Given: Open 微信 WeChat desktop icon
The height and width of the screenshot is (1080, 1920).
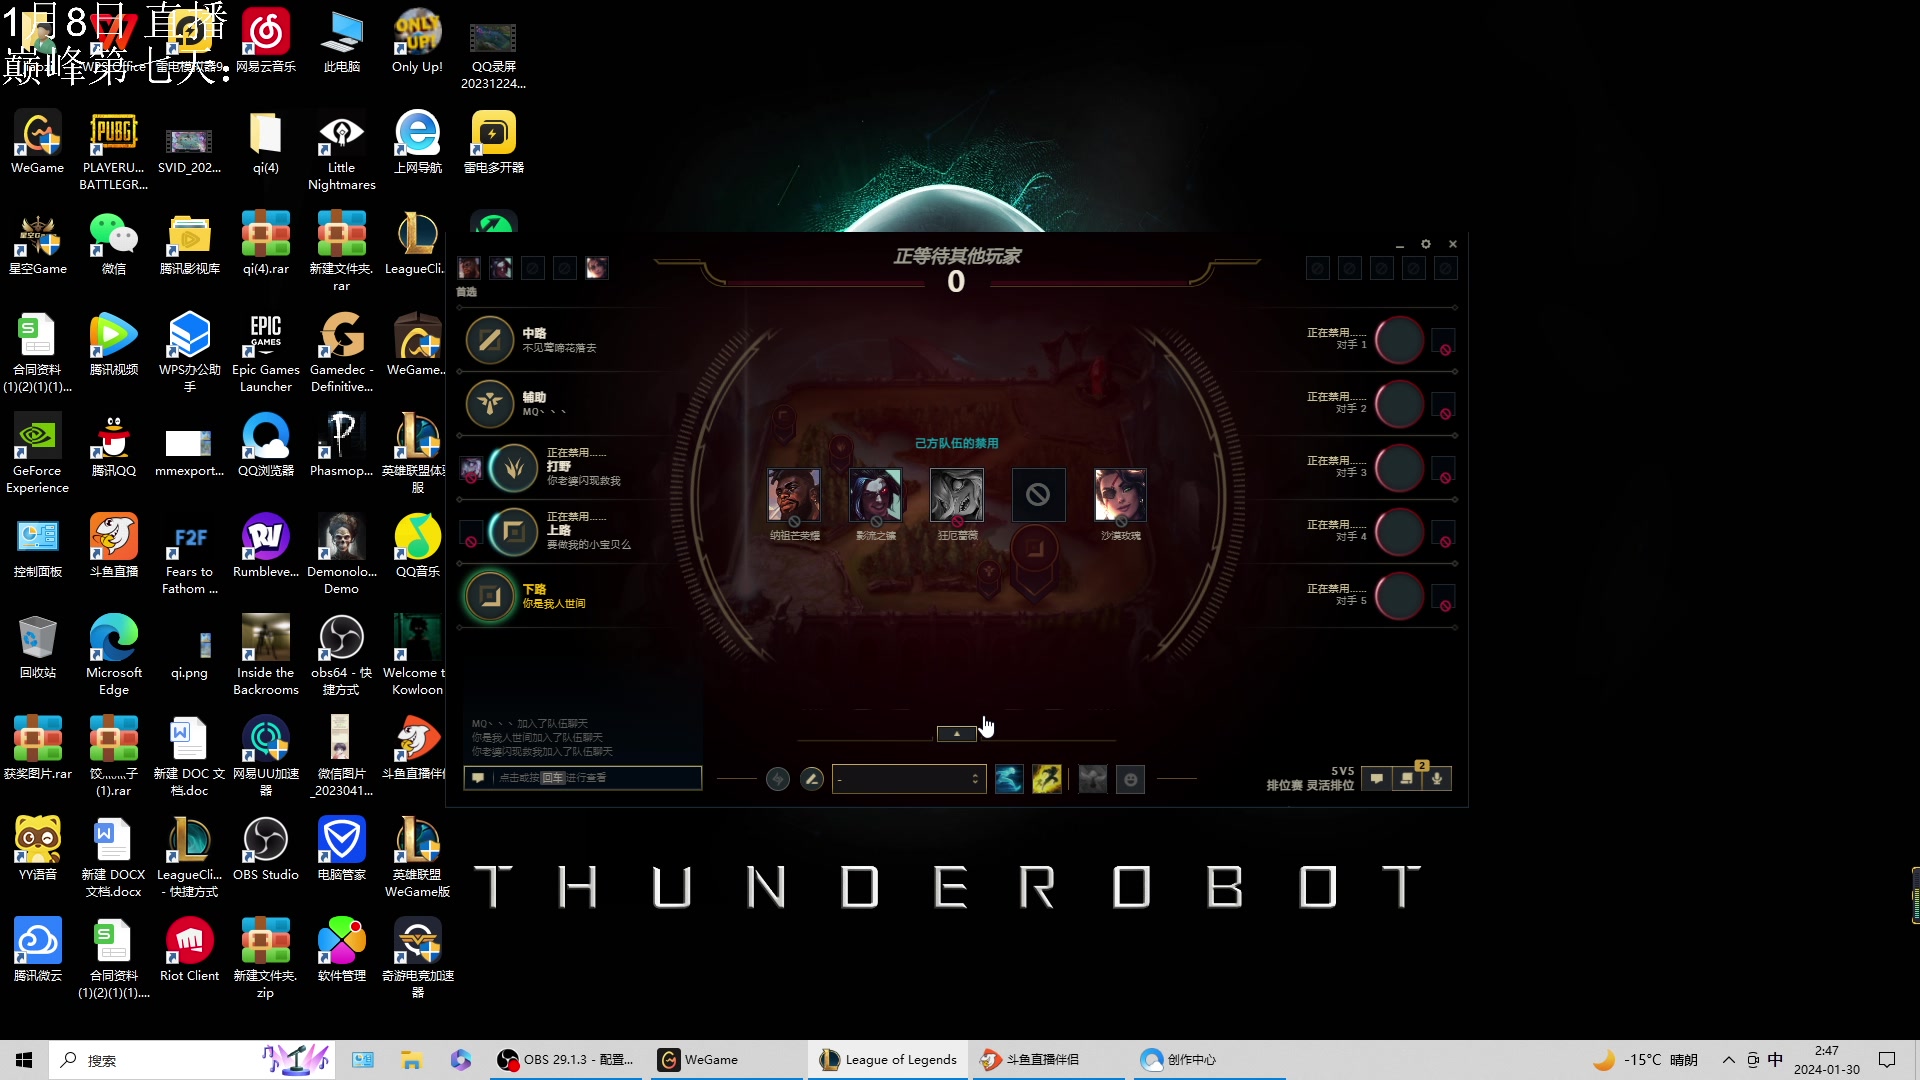Looking at the screenshot, I should coord(114,245).
